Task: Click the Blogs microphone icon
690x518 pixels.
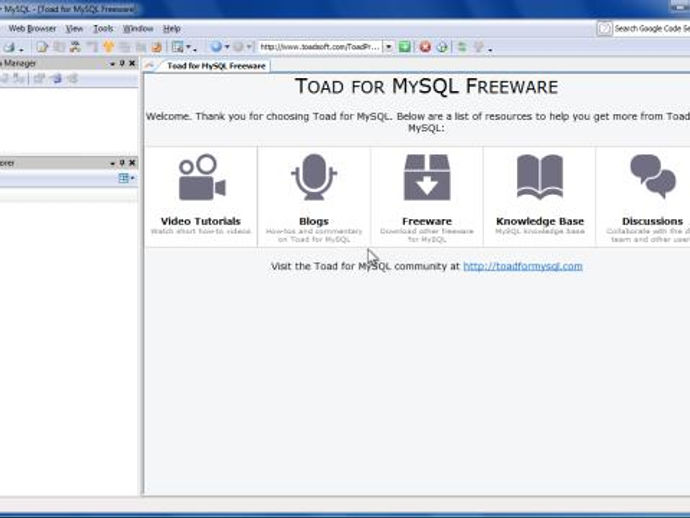Action: [314, 177]
